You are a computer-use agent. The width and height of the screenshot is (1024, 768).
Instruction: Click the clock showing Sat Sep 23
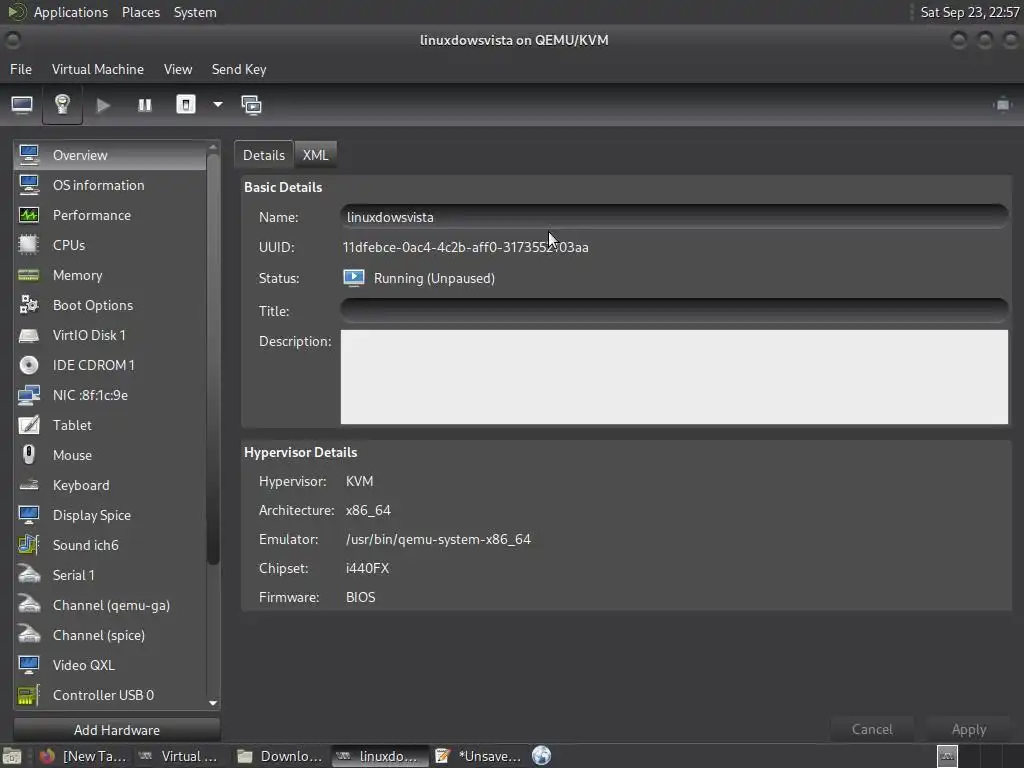tap(970, 12)
